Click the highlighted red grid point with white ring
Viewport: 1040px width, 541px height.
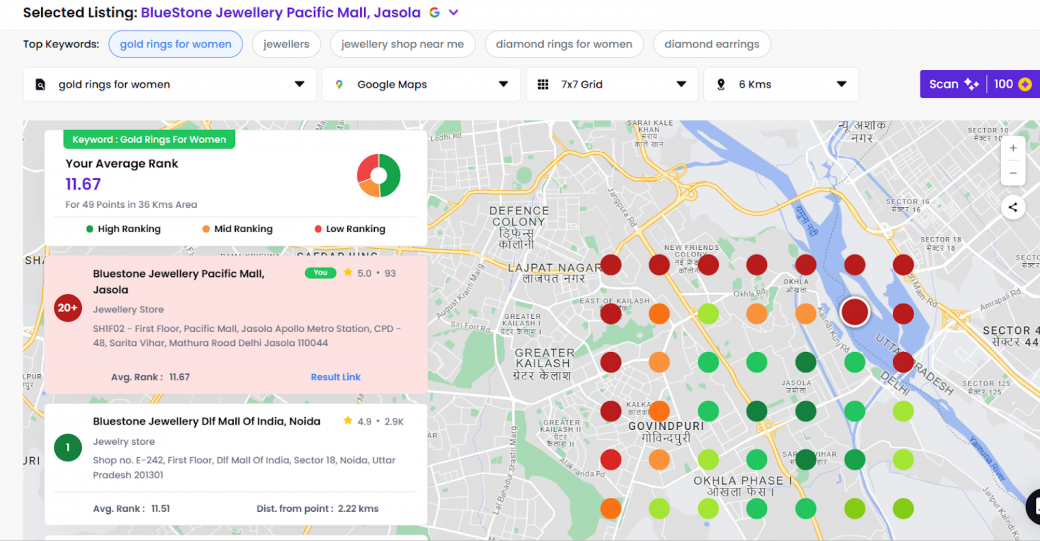pos(854,312)
